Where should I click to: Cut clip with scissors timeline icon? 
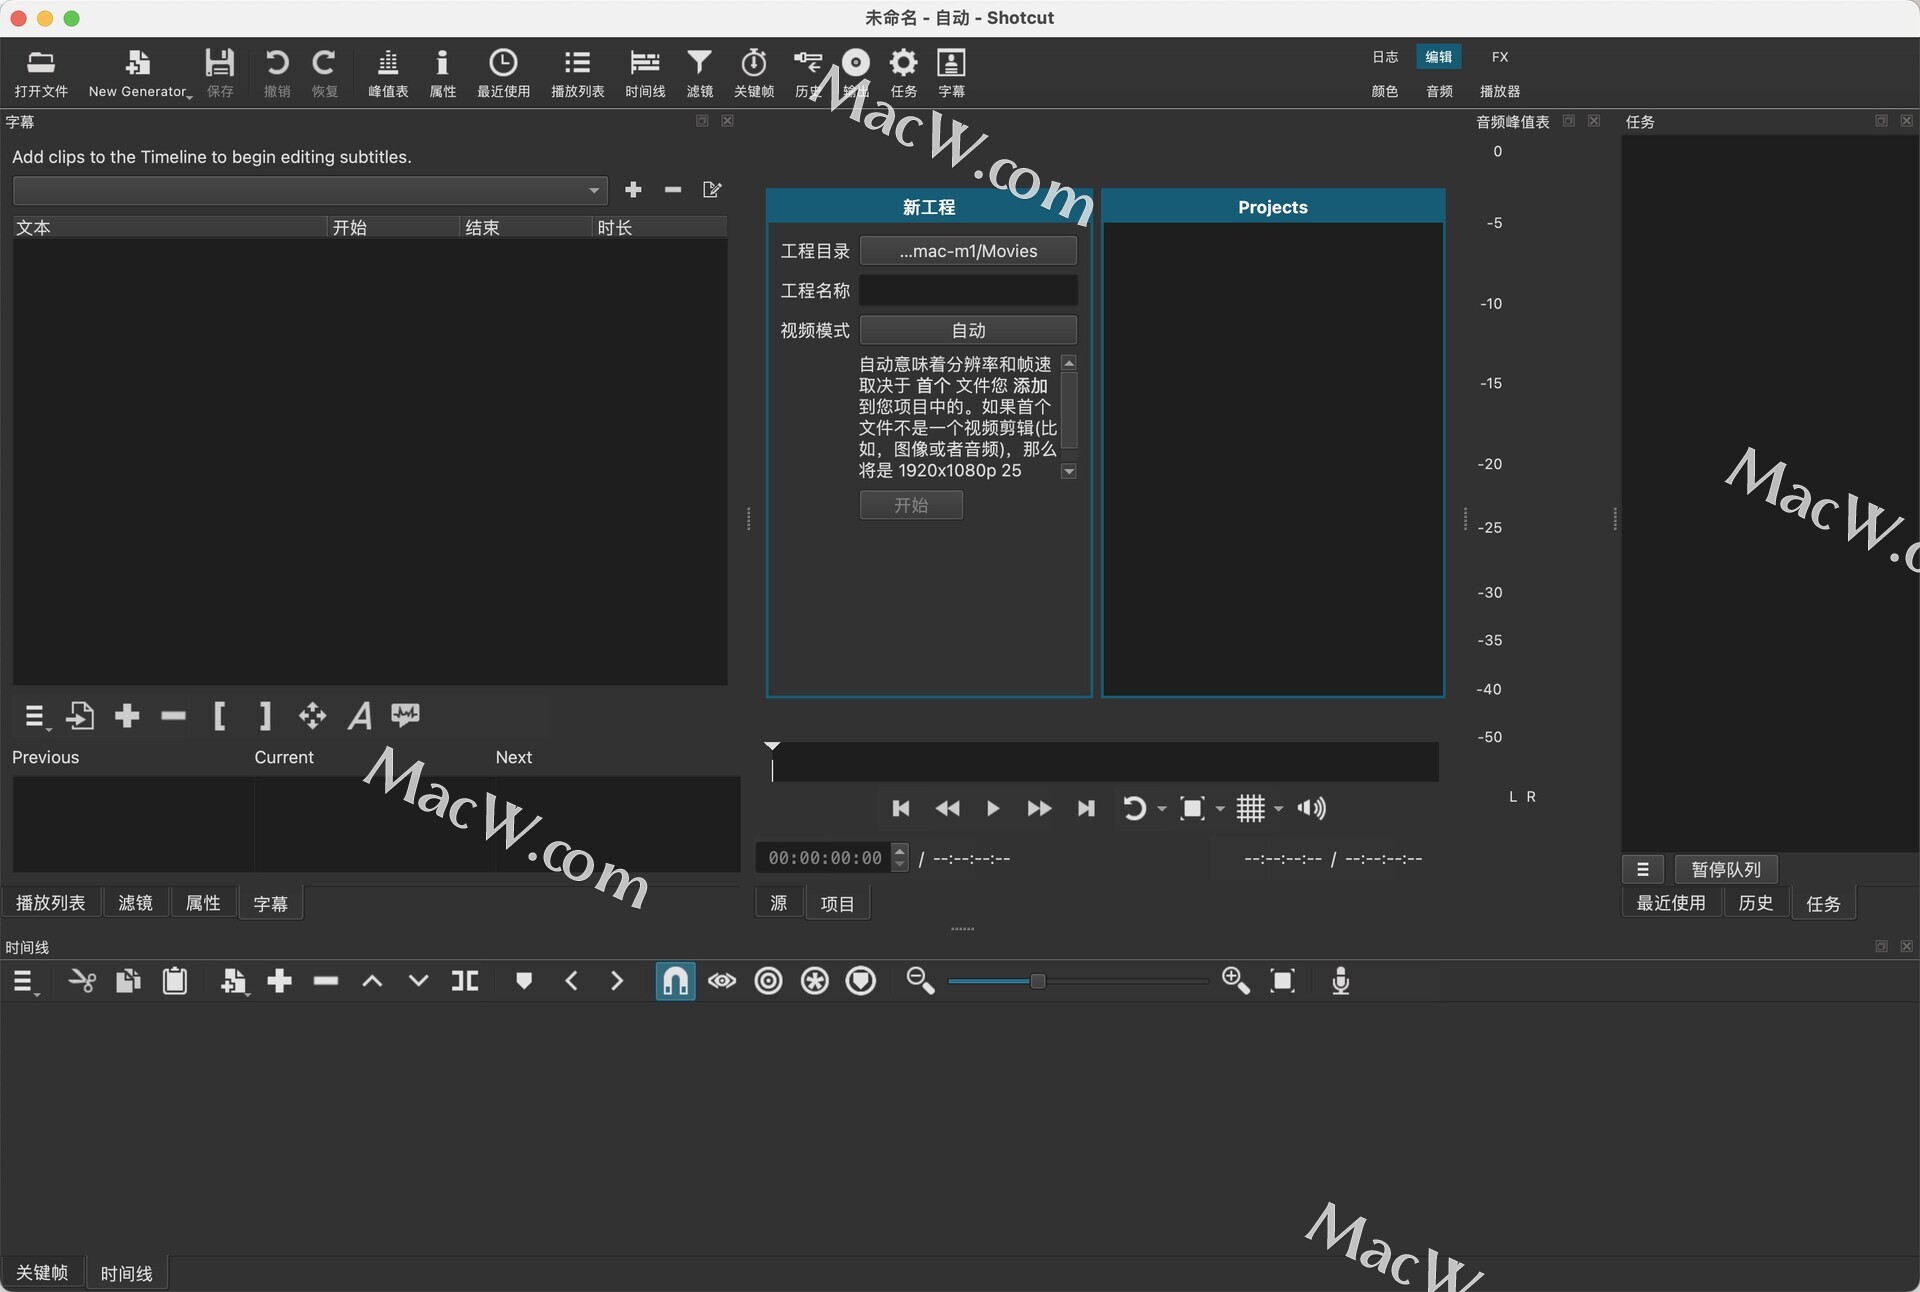[x=82, y=981]
